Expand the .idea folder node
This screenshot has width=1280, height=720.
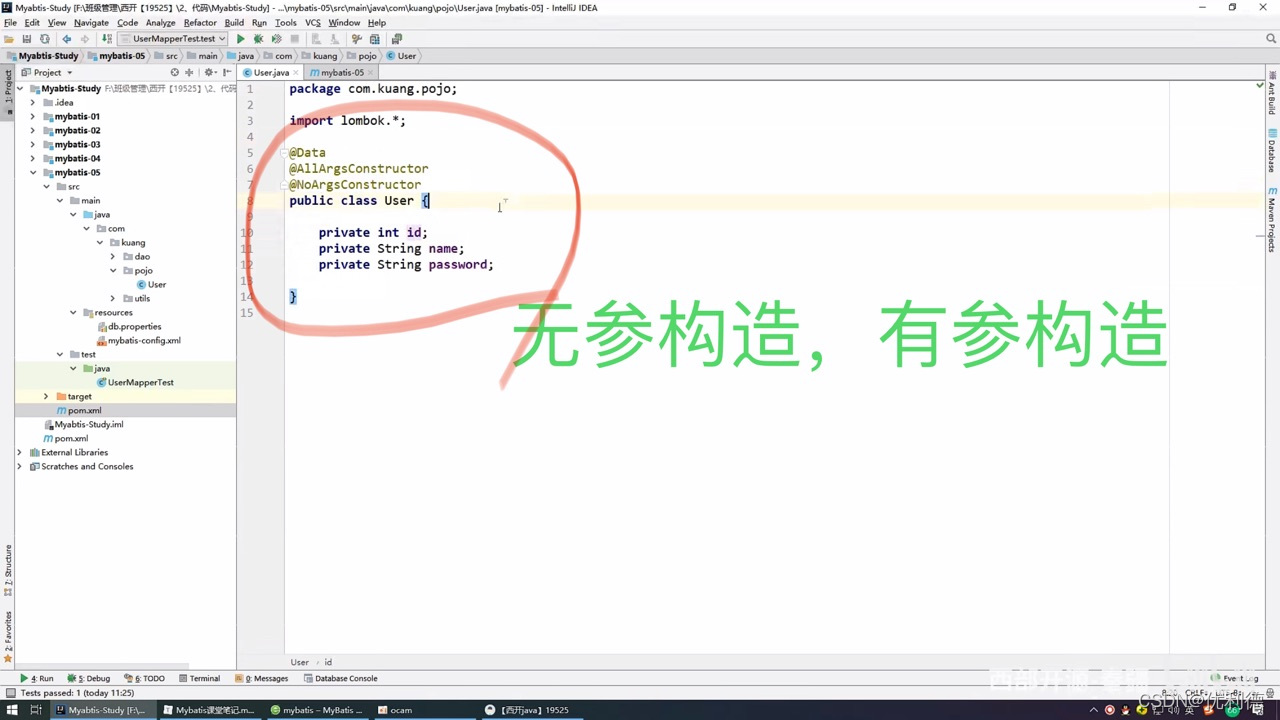pos(33,102)
